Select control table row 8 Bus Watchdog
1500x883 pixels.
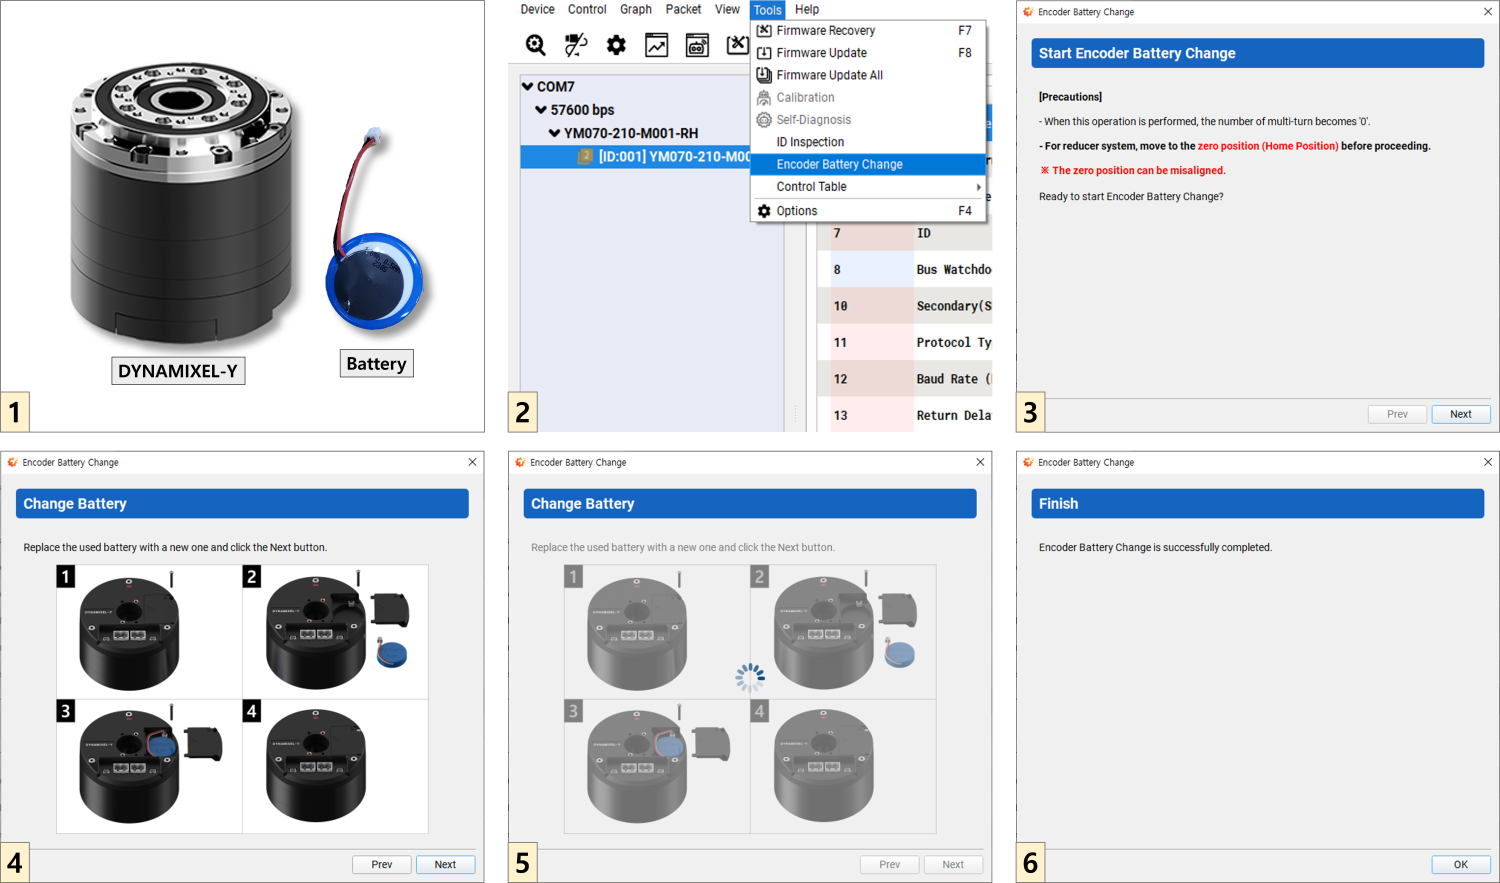pyautogui.click(x=904, y=269)
